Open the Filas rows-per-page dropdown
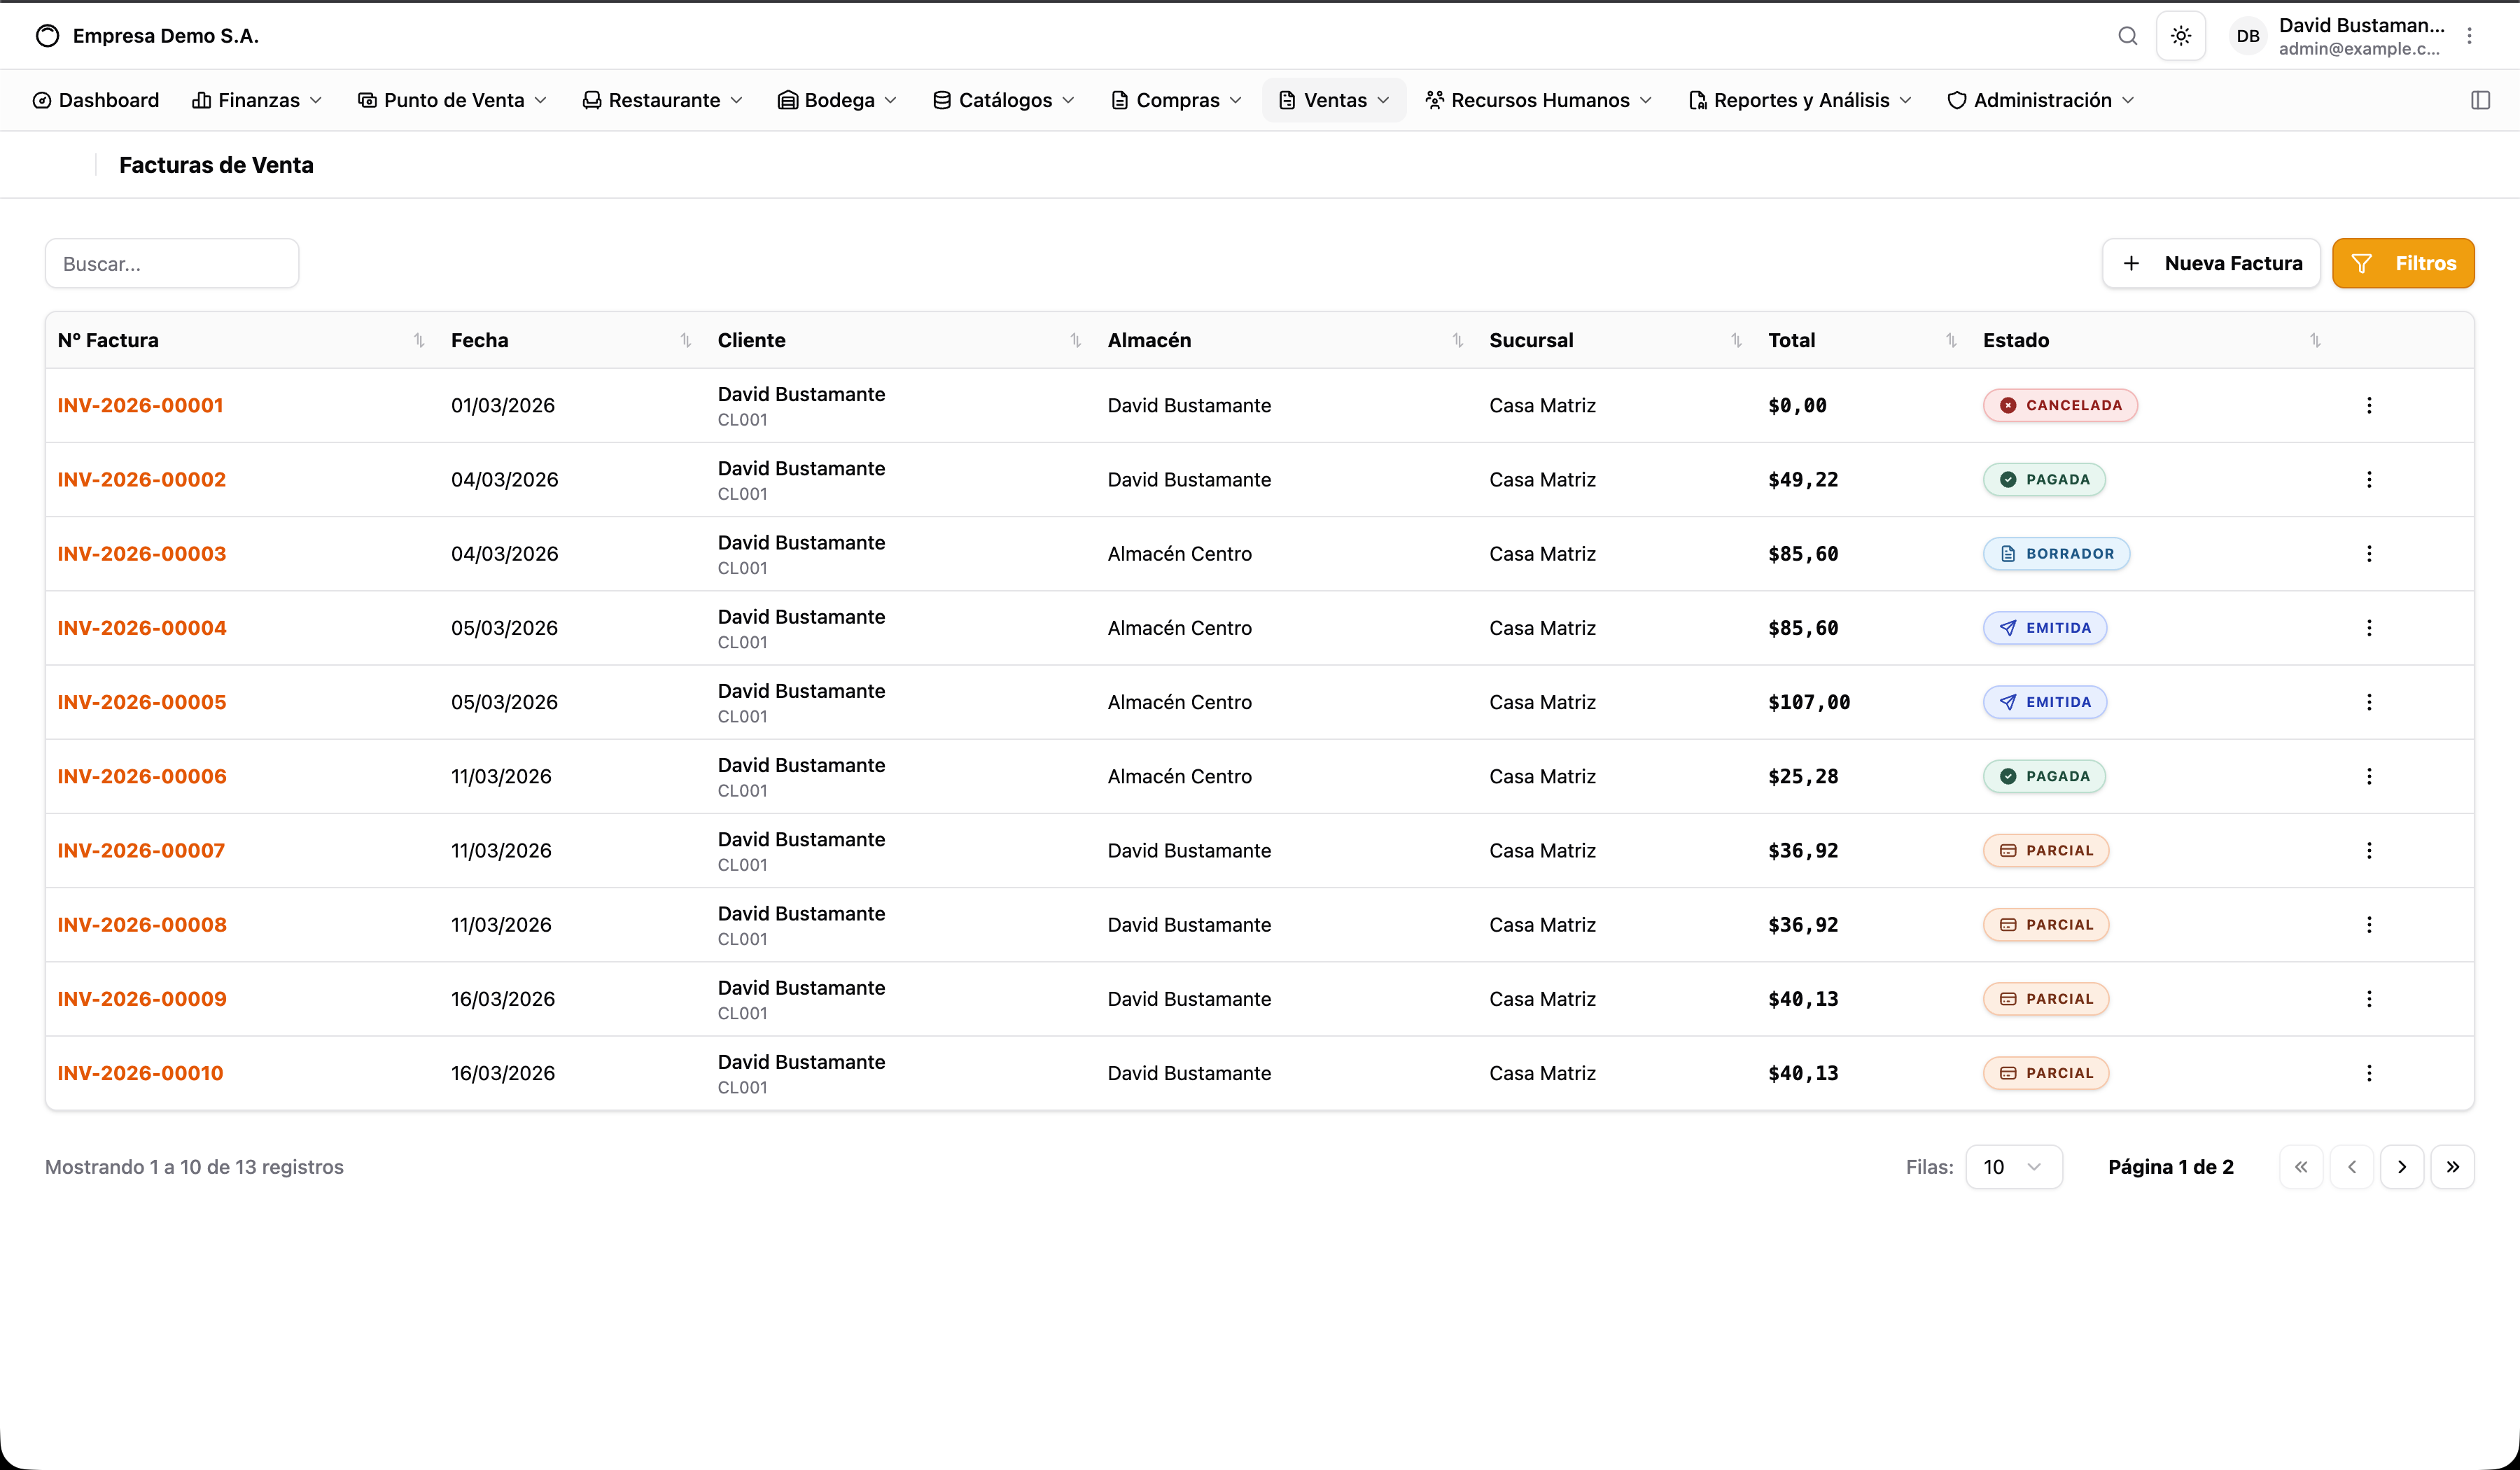Viewport: 2520px width, 1470px height. coord(2014,1167)
